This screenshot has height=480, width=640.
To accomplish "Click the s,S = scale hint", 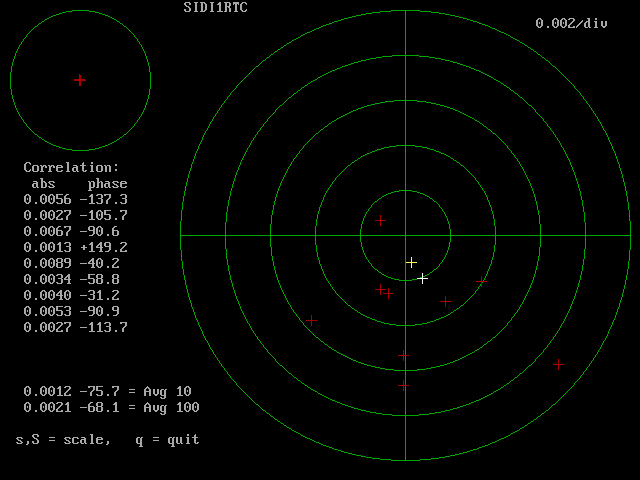I will (x=63, y=440).
